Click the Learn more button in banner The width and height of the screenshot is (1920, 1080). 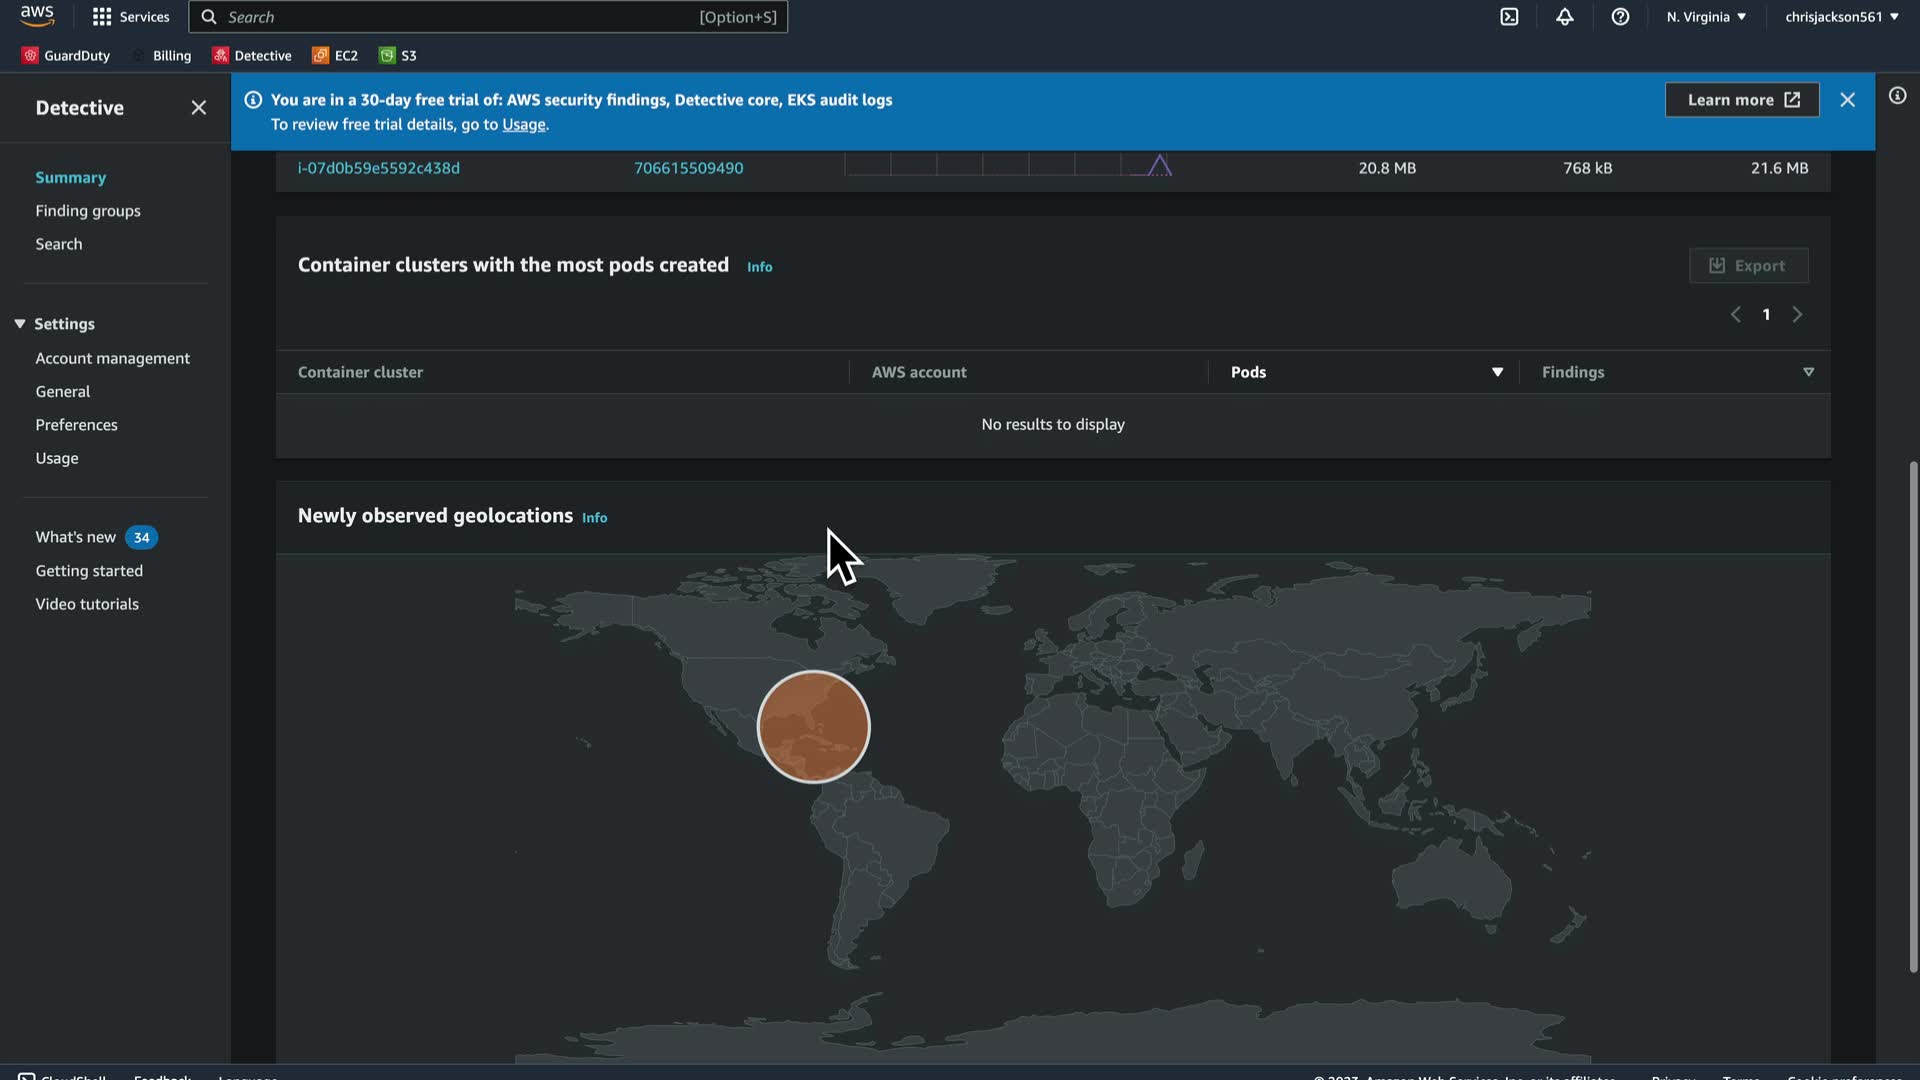click(x=1741, y=100)
